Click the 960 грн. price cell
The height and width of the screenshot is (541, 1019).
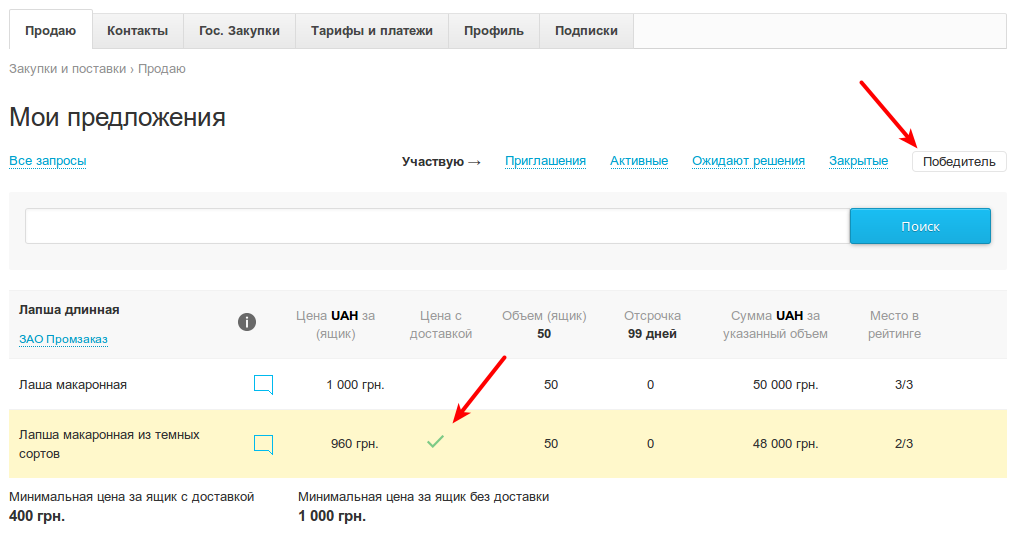(x=355, y=444)
